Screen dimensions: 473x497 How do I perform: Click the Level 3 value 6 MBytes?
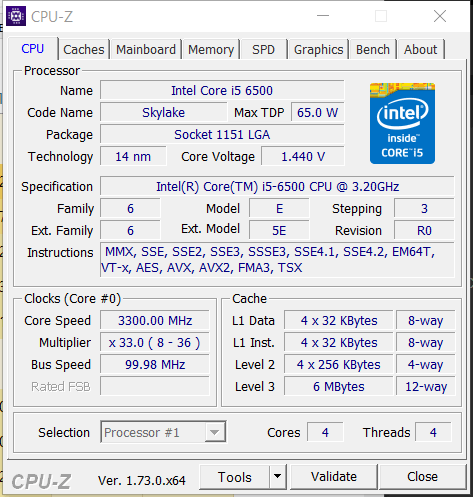339,386
